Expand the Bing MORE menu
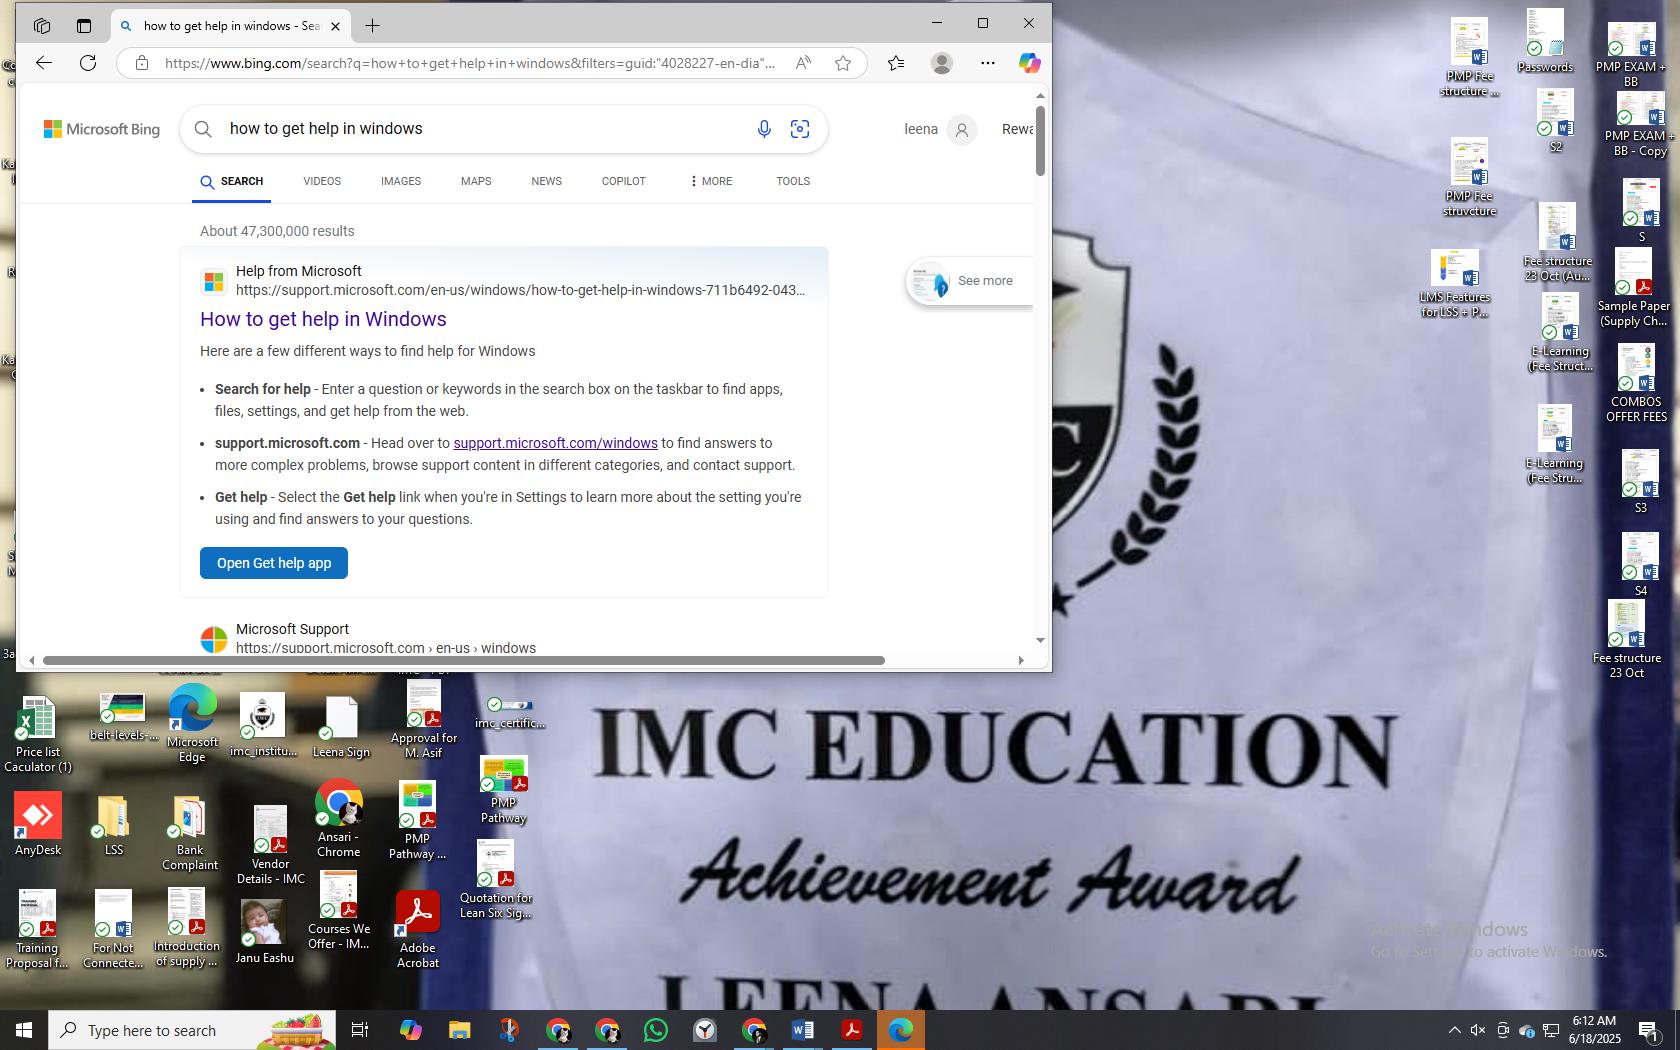This screenshot has height=1050, width=1680. (x=711, y=181)
